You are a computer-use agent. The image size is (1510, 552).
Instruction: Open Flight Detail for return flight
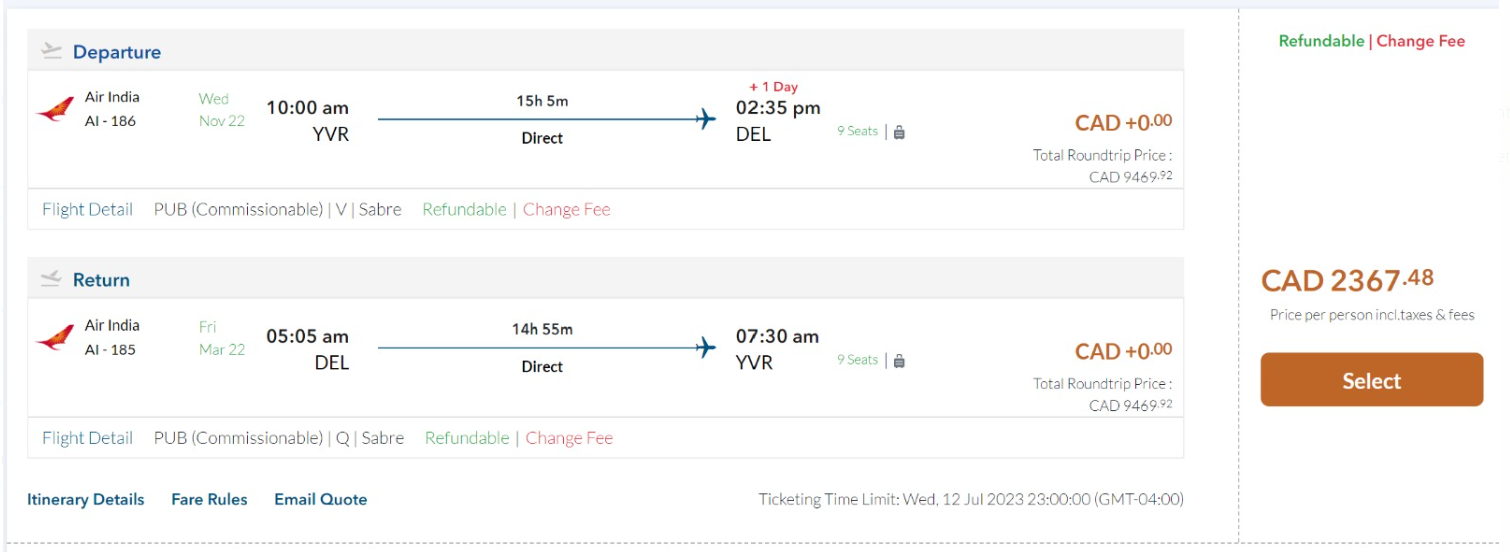(x=87, y=437)
